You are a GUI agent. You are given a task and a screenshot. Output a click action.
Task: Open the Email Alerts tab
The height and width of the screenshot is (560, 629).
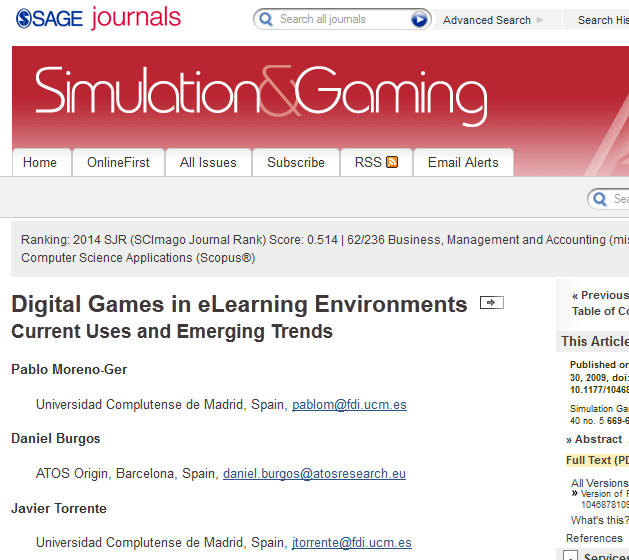462,162
